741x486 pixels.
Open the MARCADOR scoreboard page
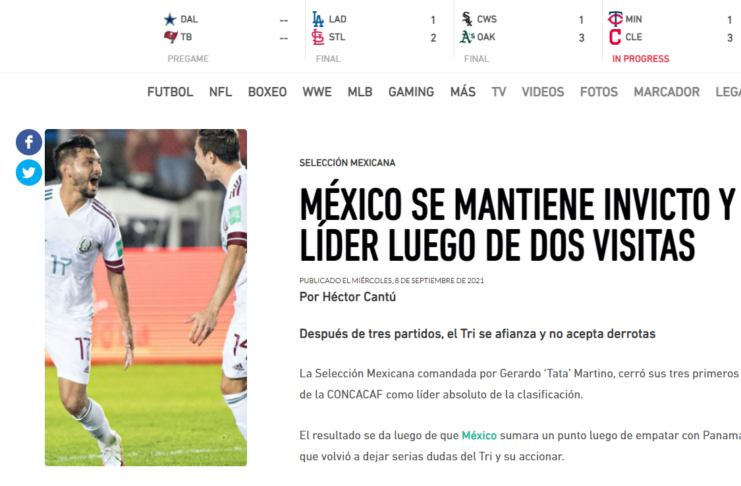[666, 92]
